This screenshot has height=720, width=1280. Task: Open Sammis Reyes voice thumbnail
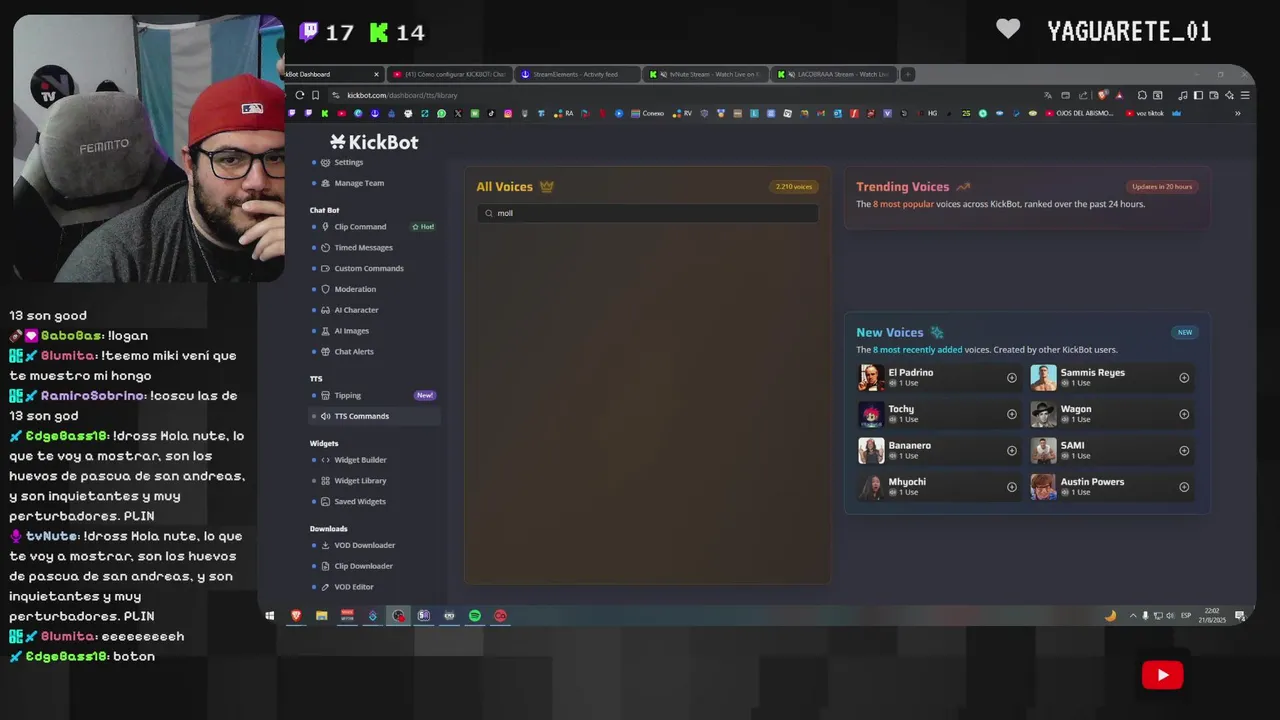[x=1043, y=378]
